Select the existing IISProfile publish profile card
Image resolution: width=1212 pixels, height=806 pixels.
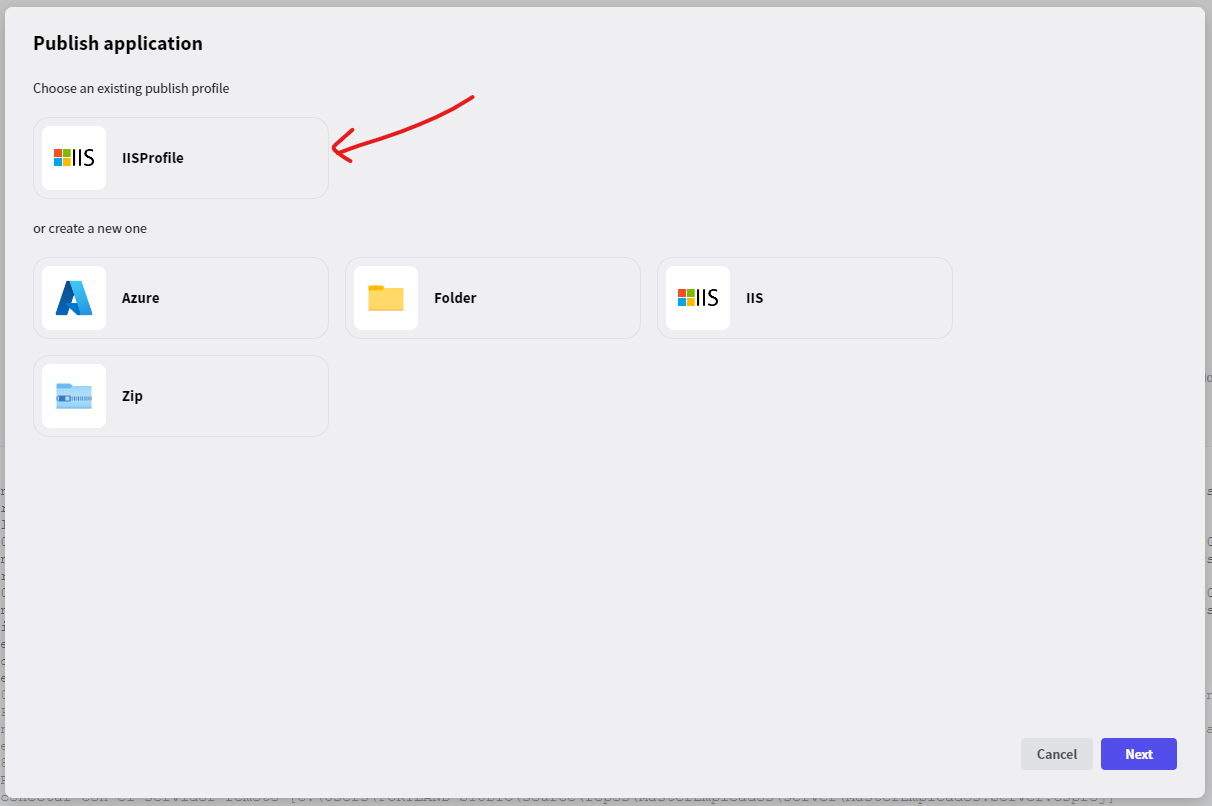pyautogui.click(x=181, y=158)
